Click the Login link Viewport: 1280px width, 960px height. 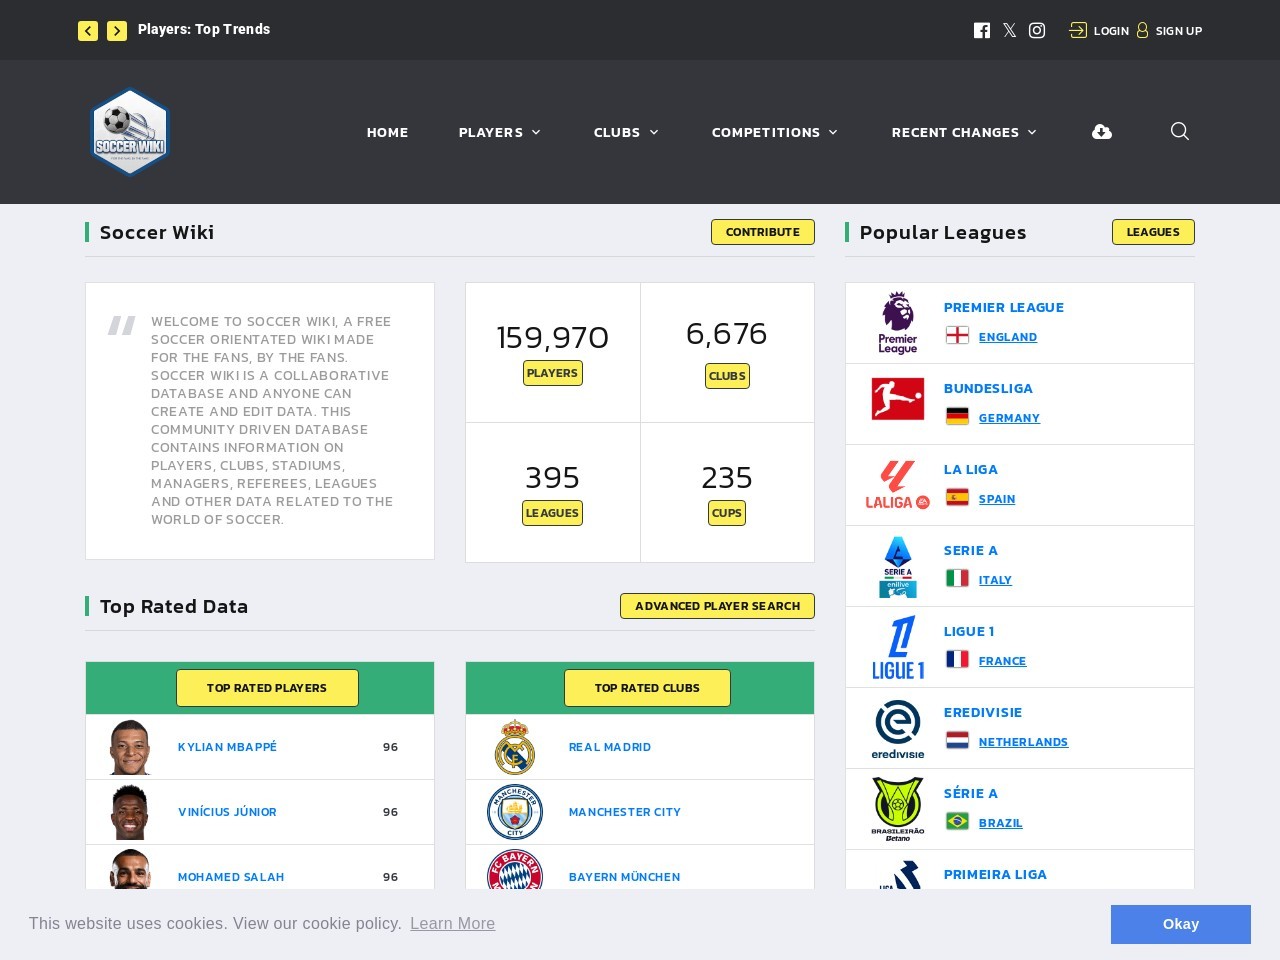(1099, 31)
